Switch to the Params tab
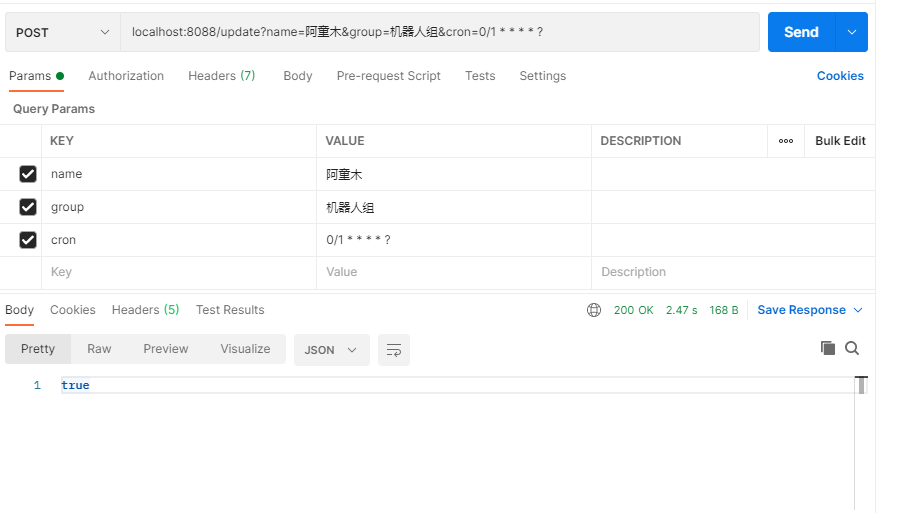This screenshot has width=916, height=513. click(x=36, y=76)
